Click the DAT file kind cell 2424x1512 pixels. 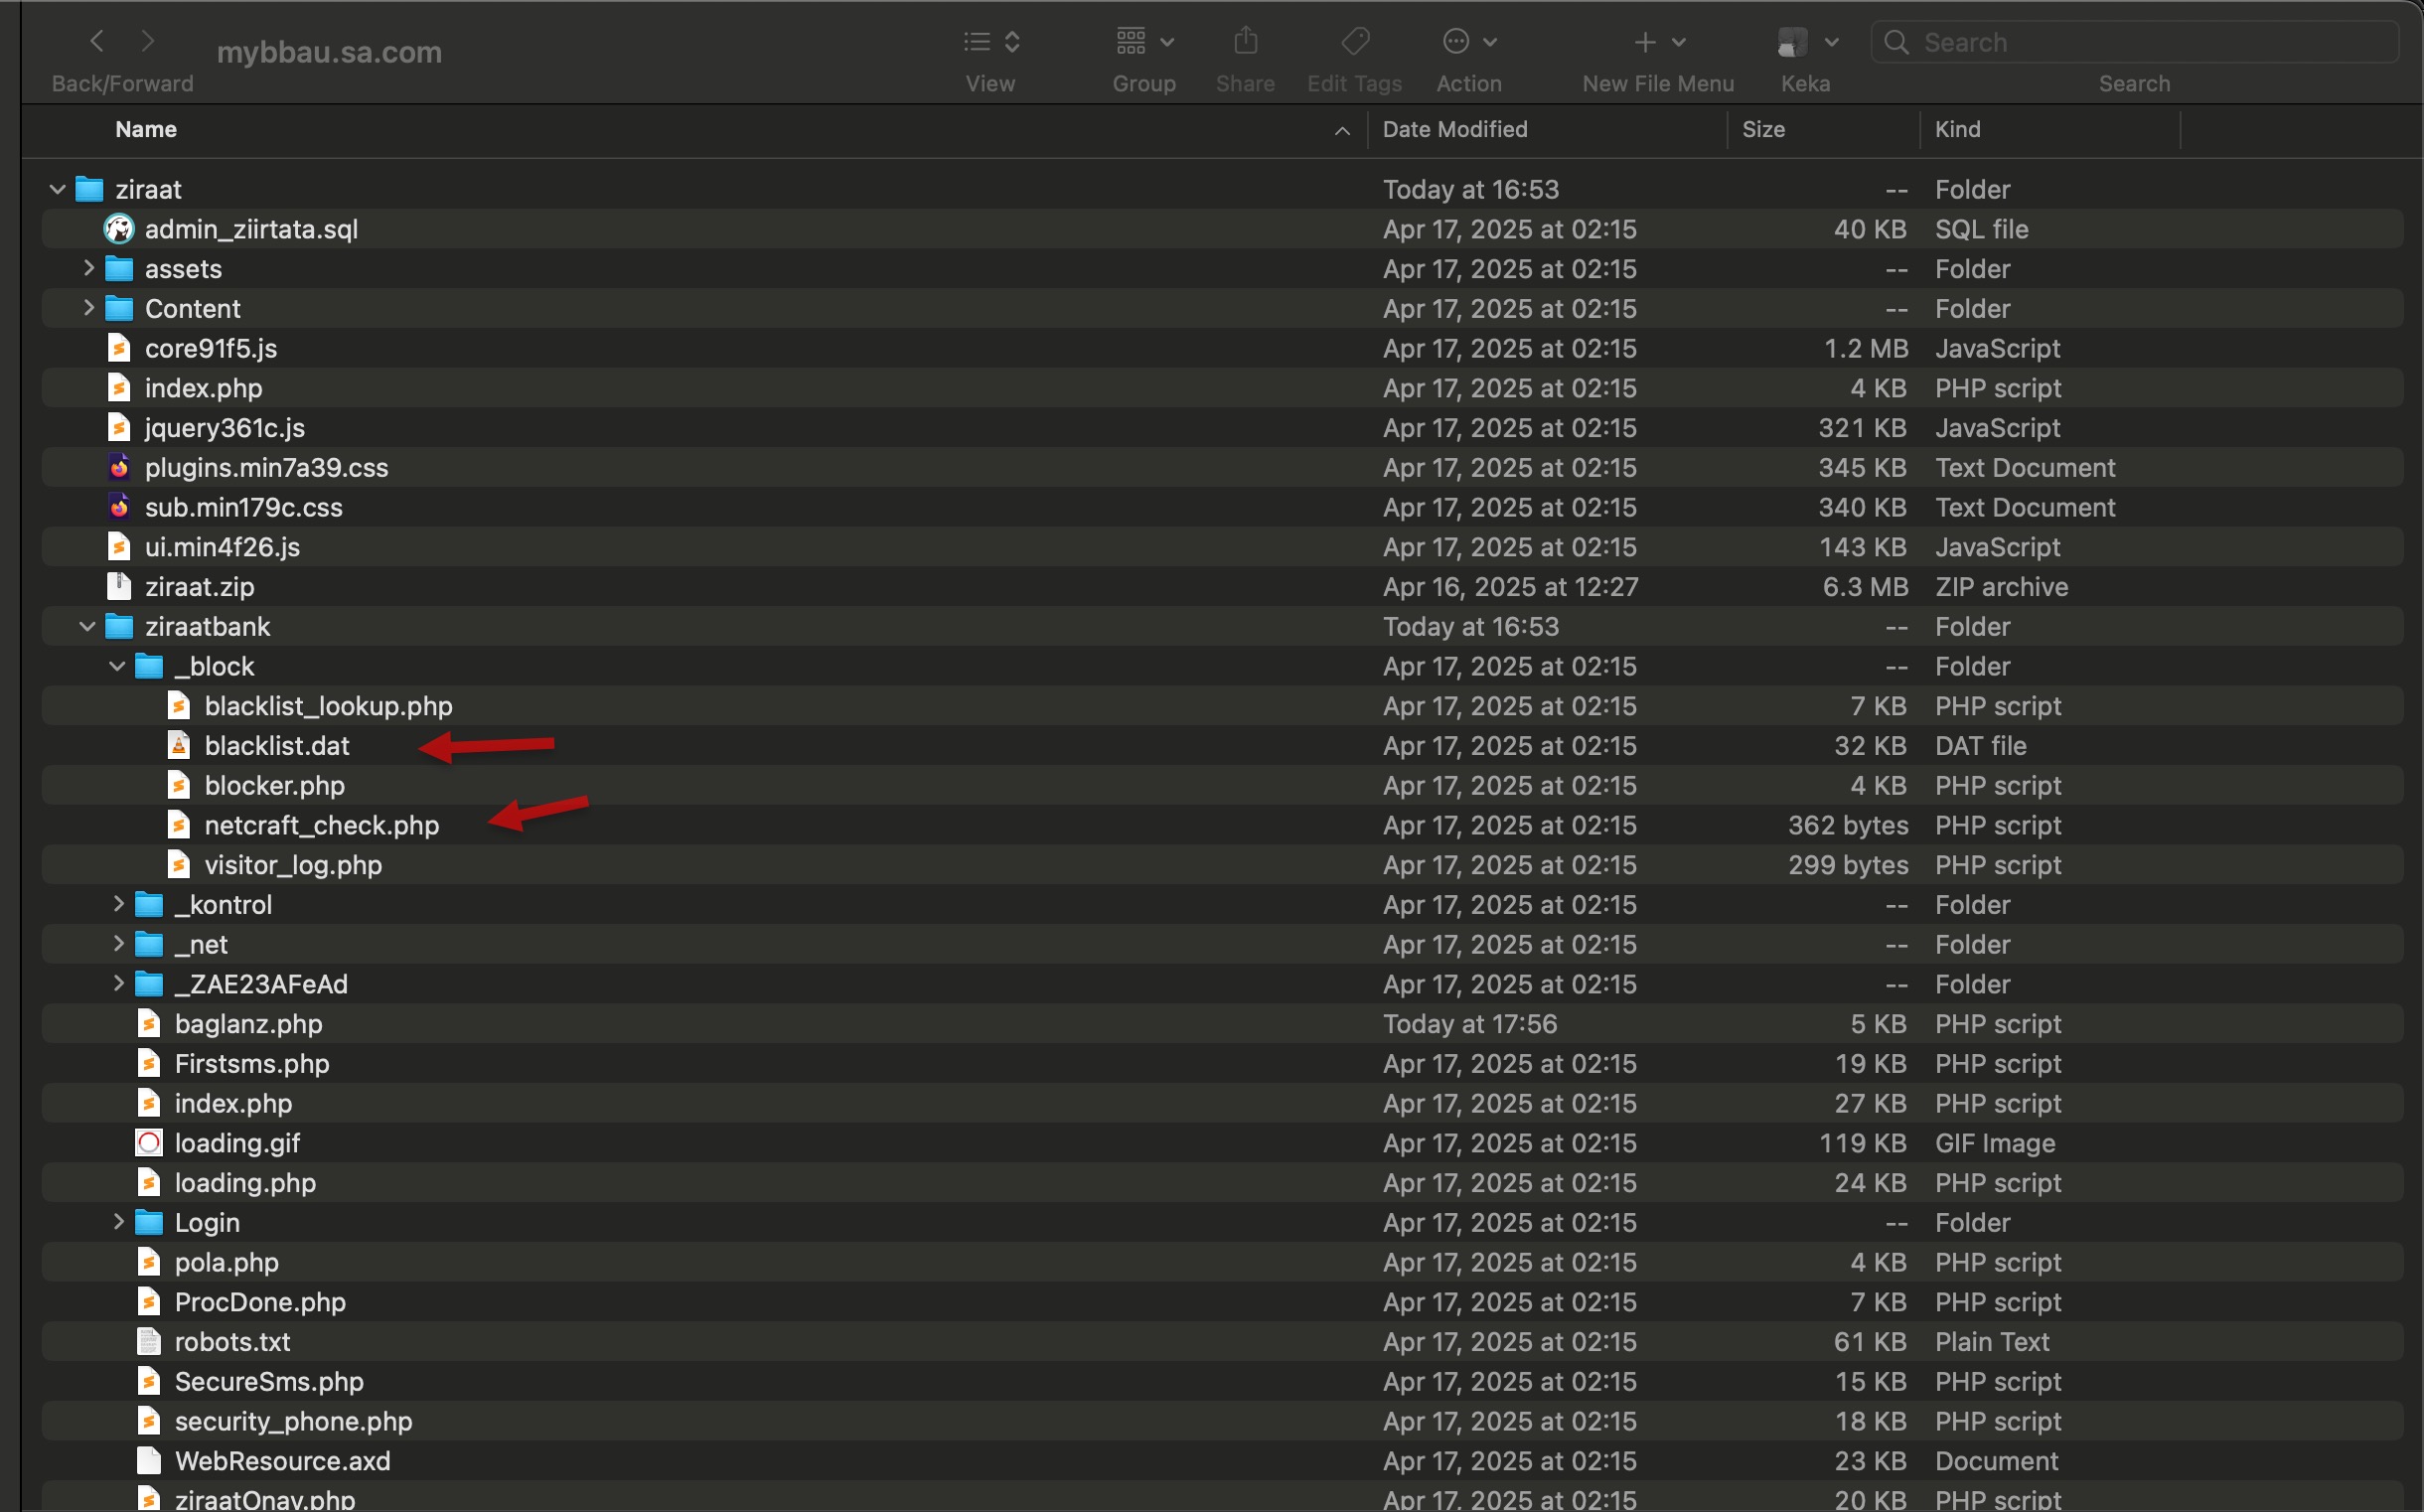coord(1980,746)
